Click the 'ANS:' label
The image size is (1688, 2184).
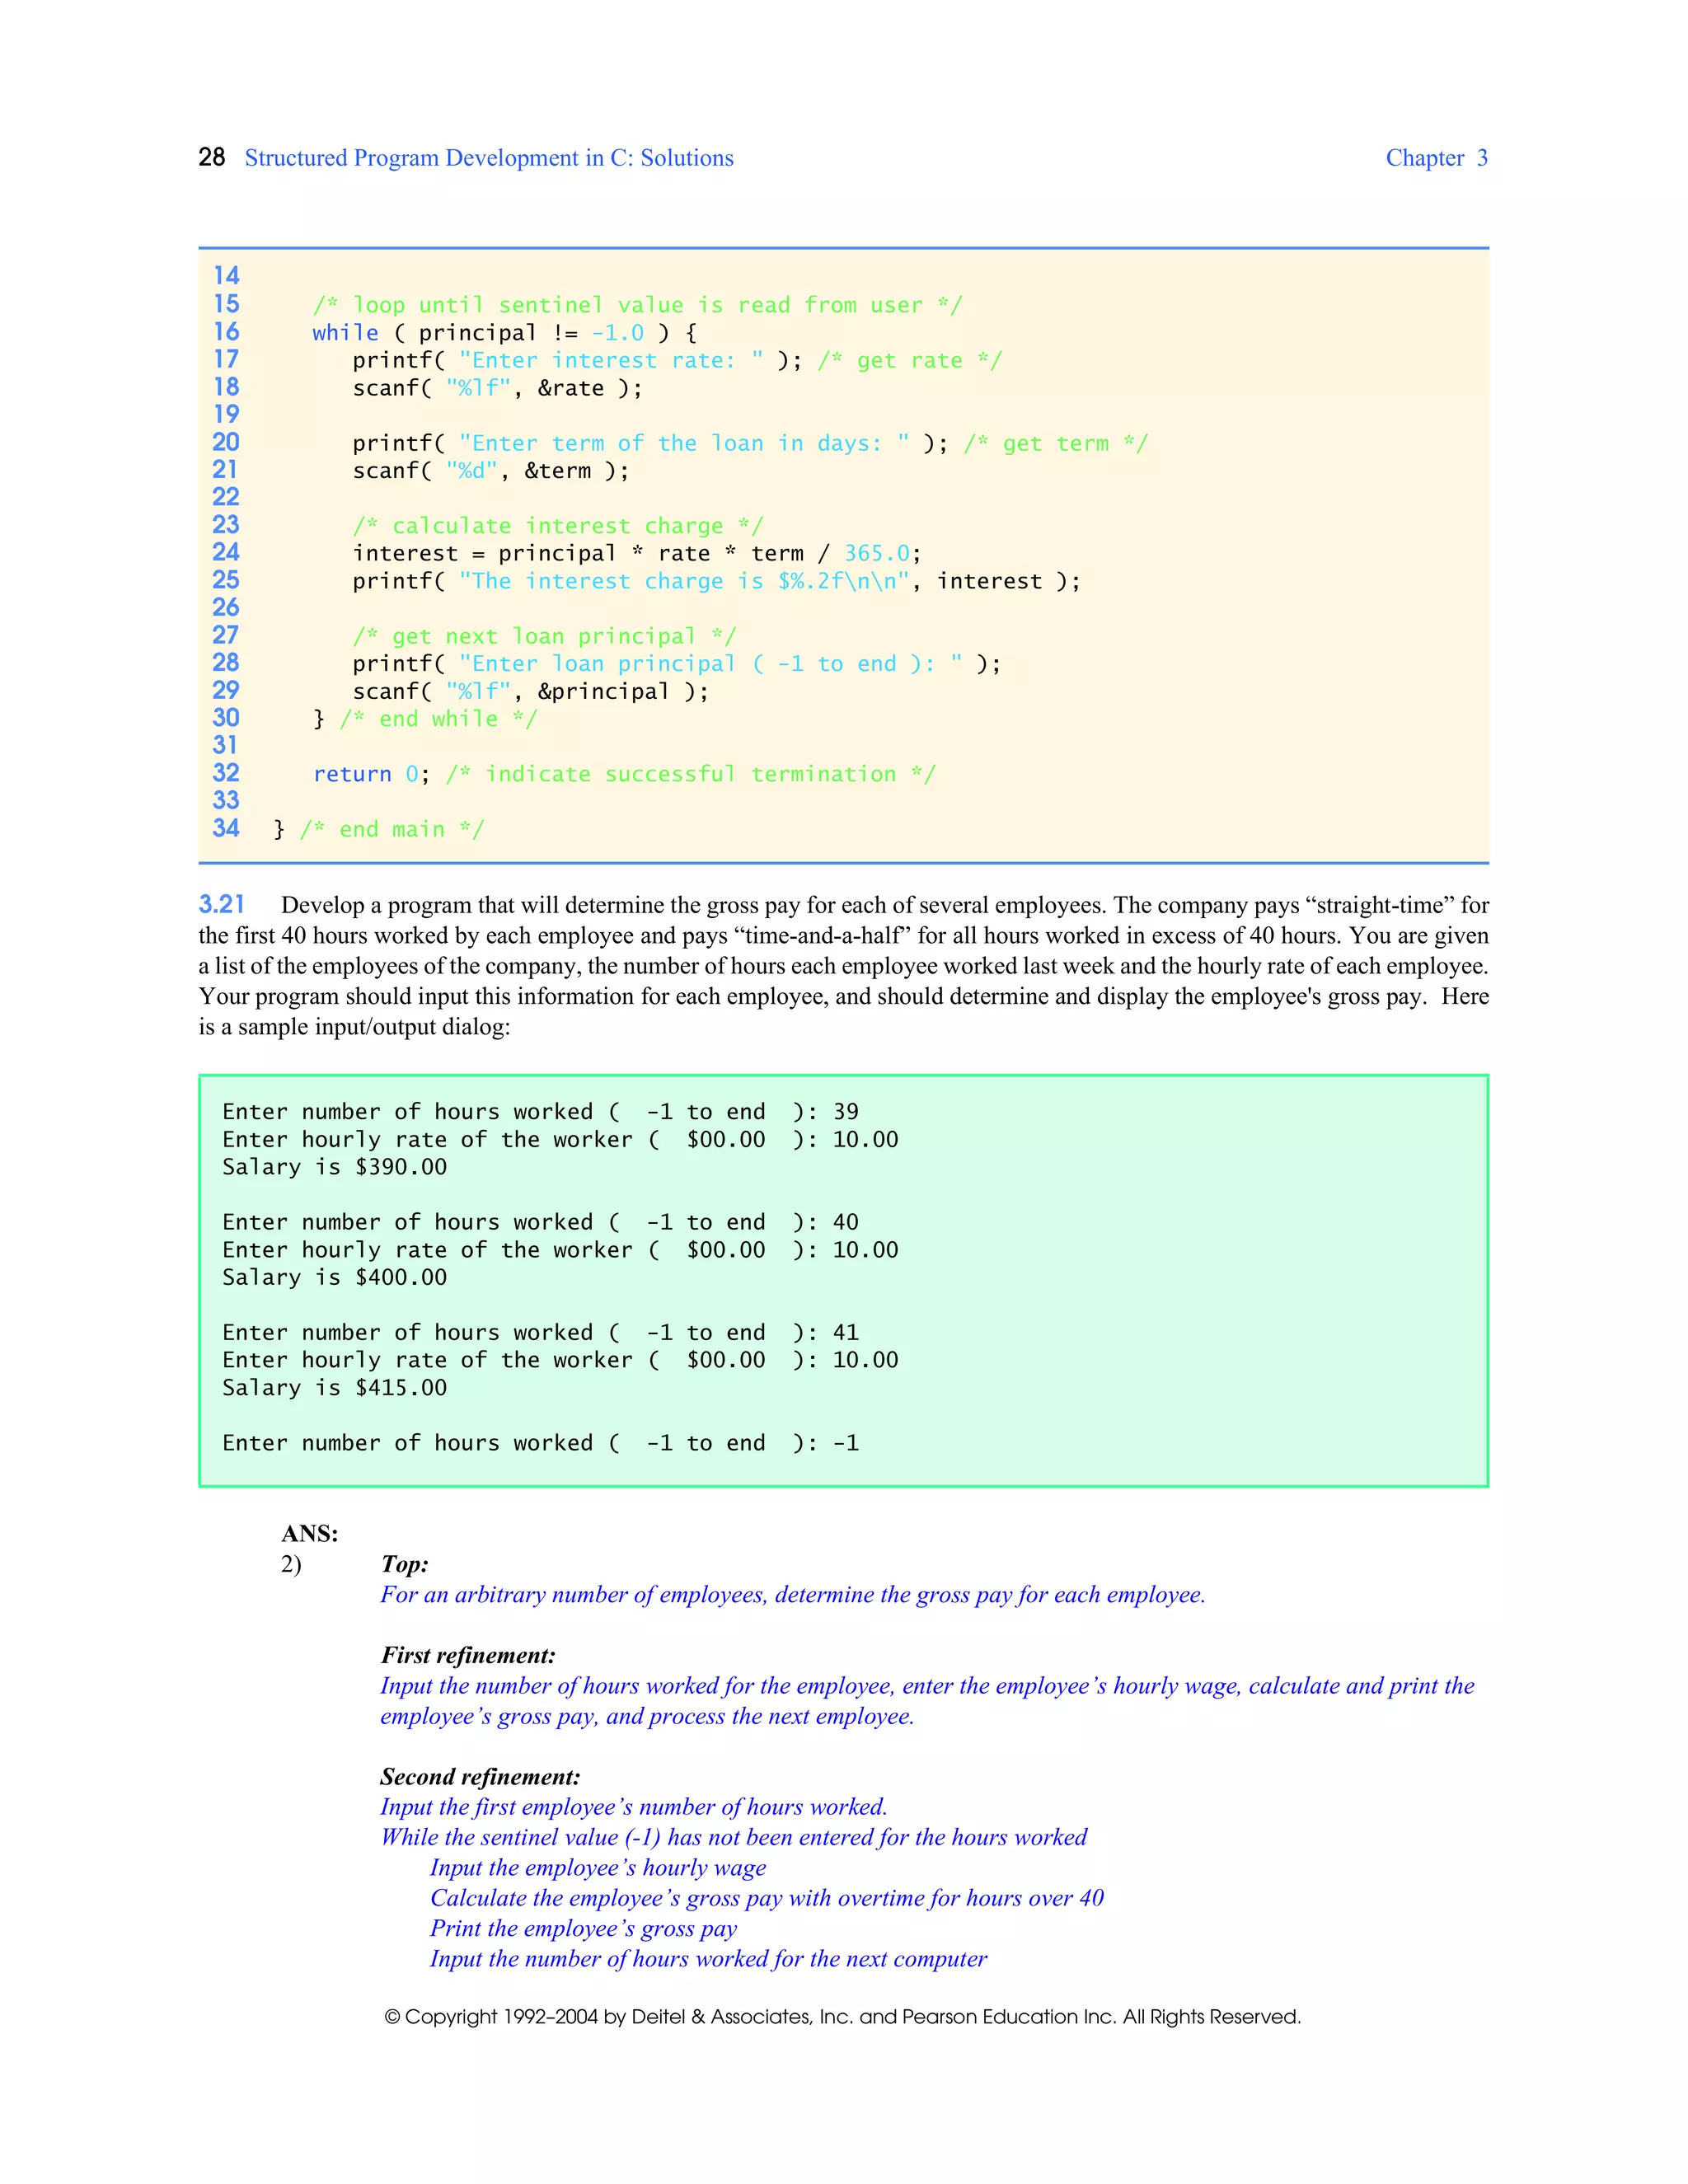tap(309, 1533)
